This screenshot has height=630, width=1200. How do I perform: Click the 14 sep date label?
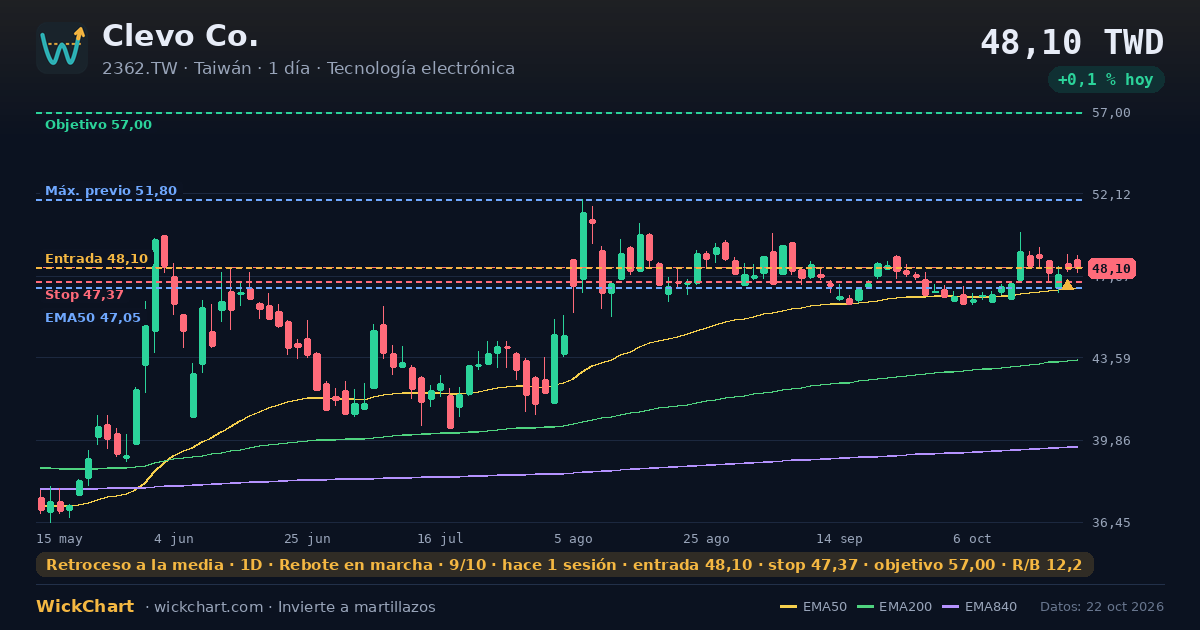tap(839, 538)
